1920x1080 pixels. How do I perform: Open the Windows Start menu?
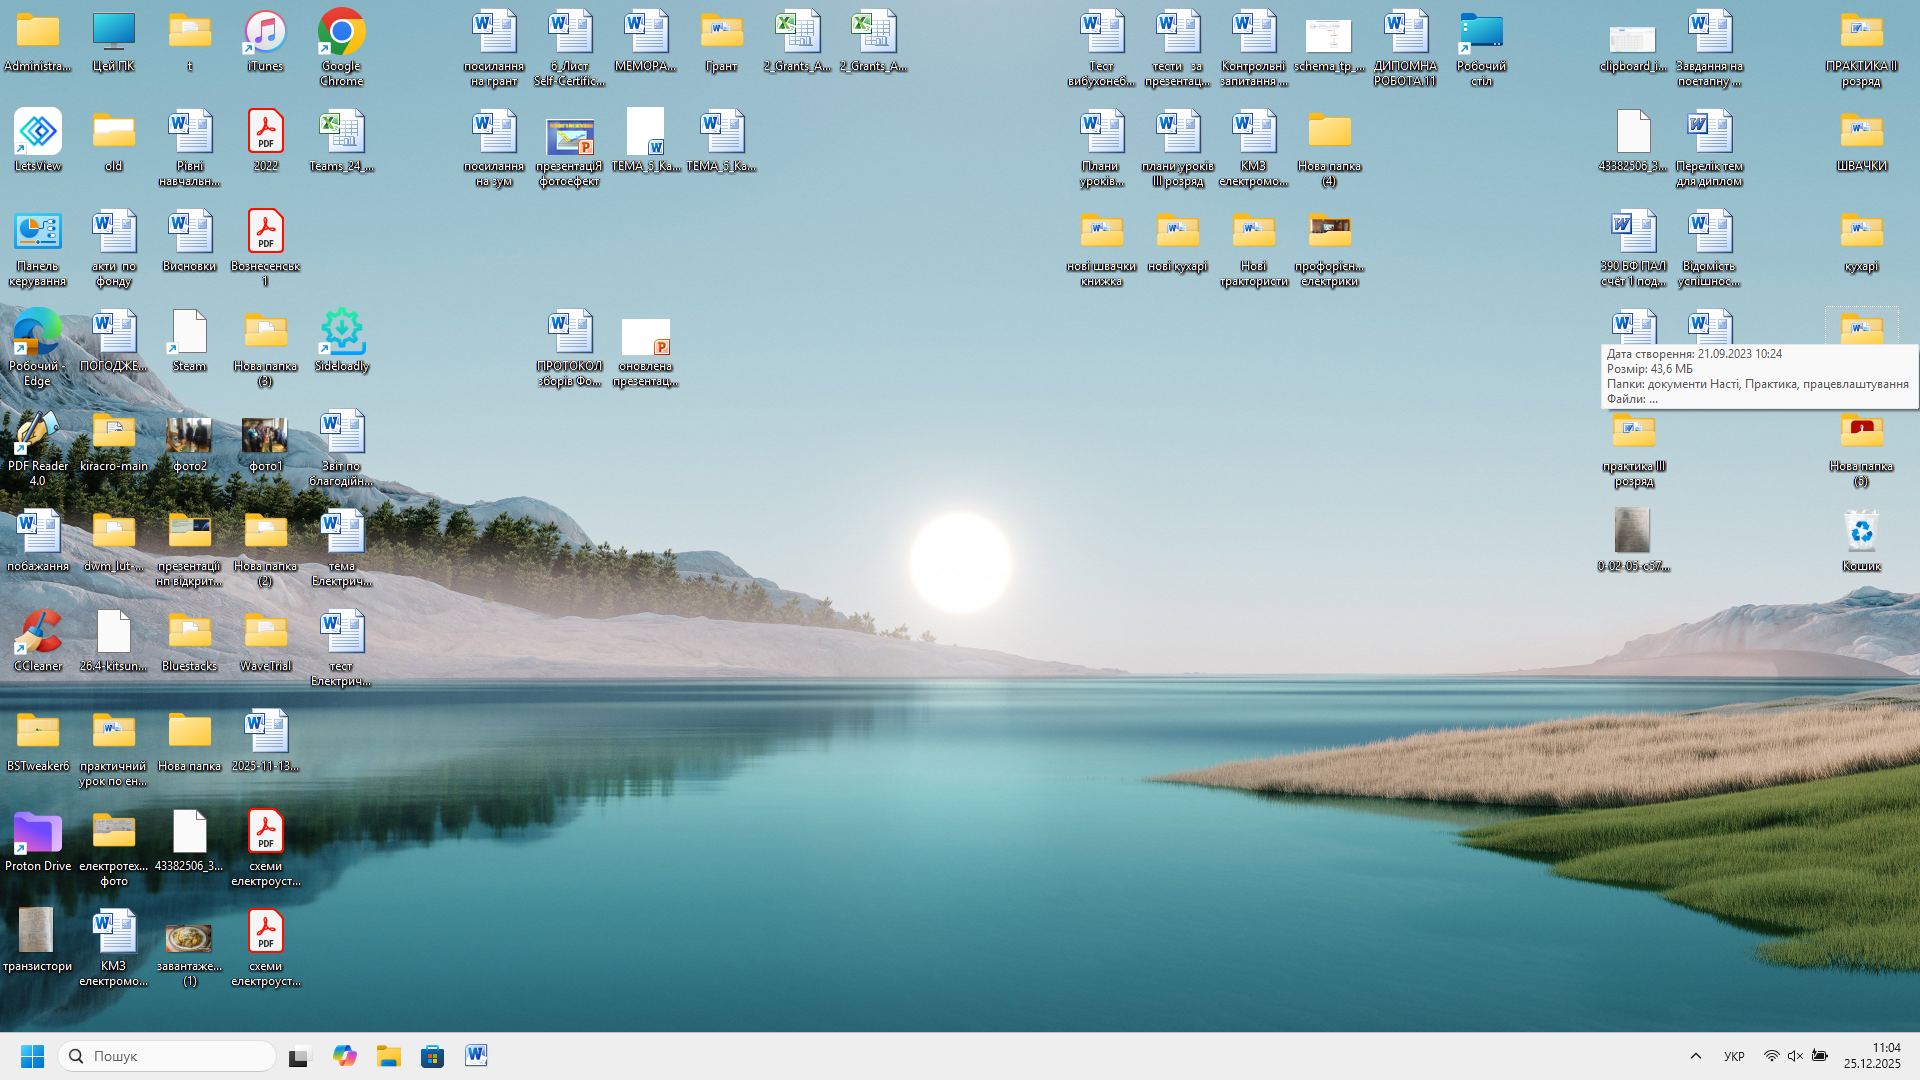pyautogui.click(x=32, y=1056)
